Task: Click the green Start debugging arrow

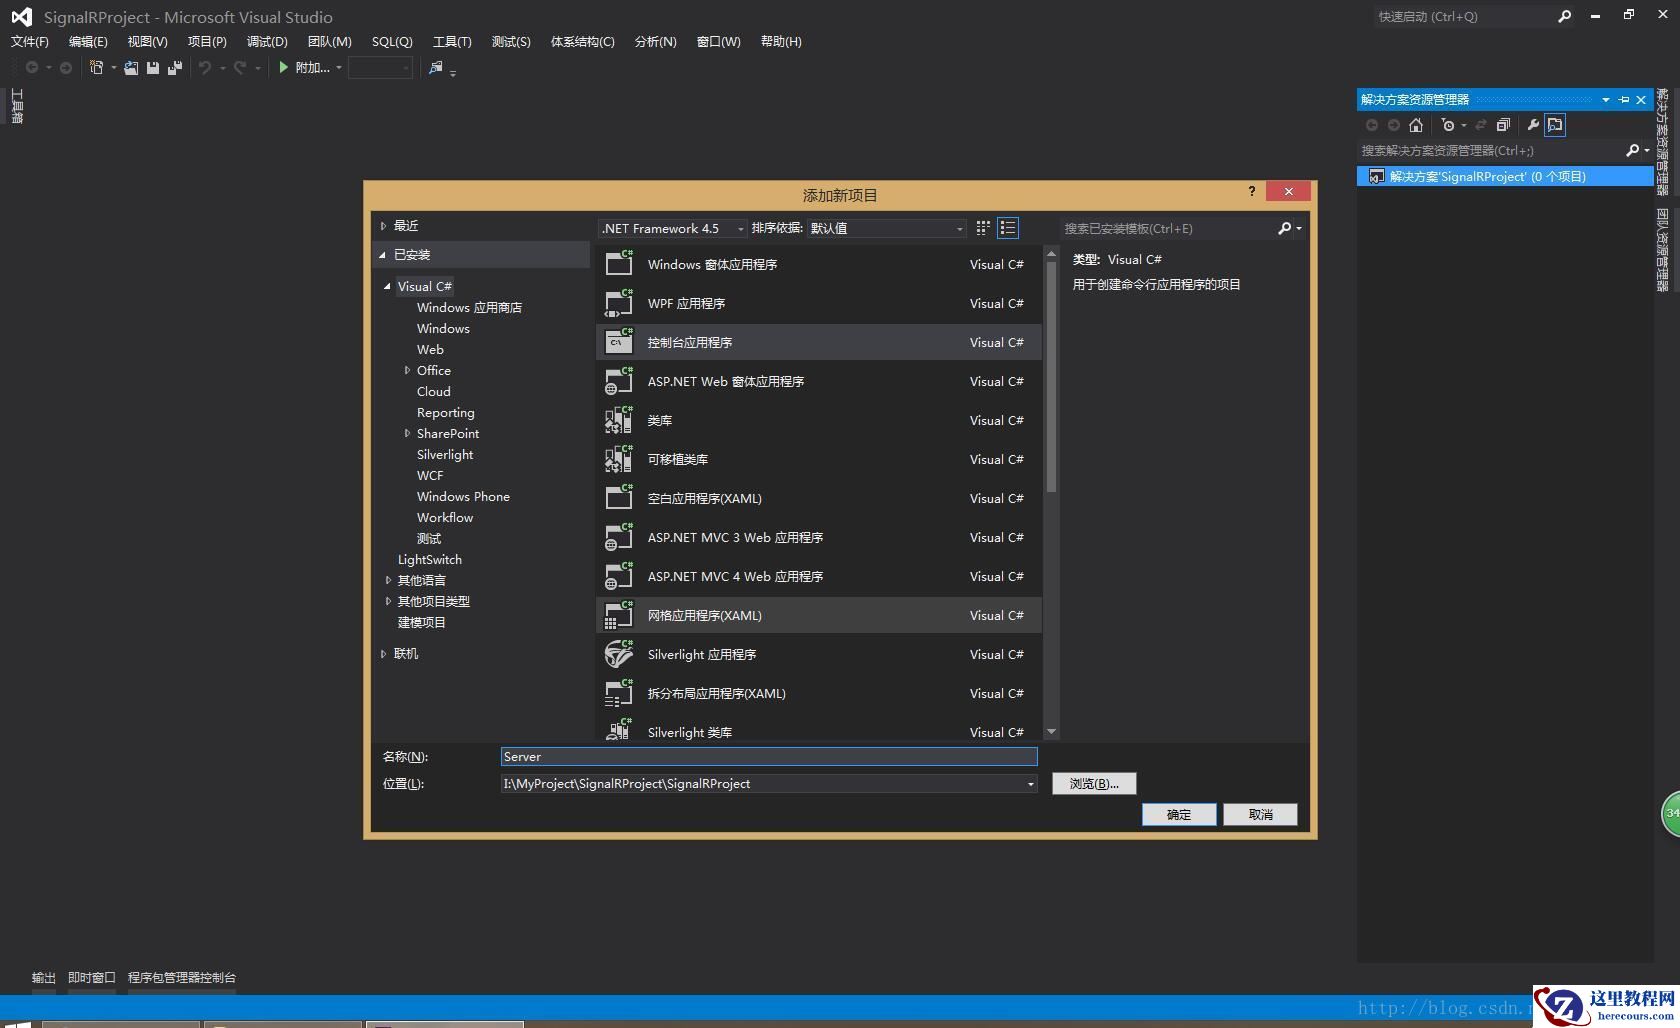Action: coord(284,68)
